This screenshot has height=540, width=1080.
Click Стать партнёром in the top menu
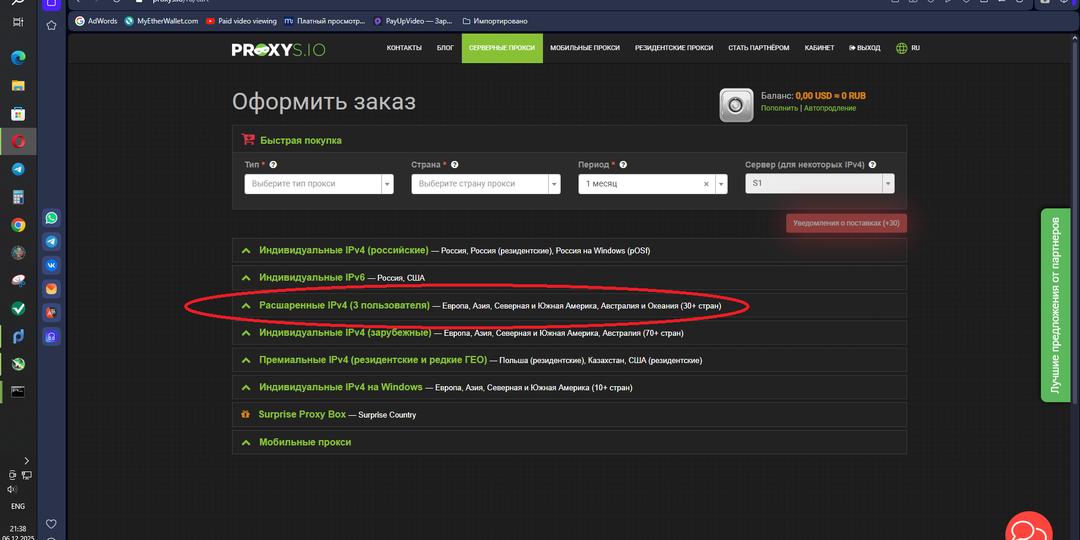[x=758, y=48]
